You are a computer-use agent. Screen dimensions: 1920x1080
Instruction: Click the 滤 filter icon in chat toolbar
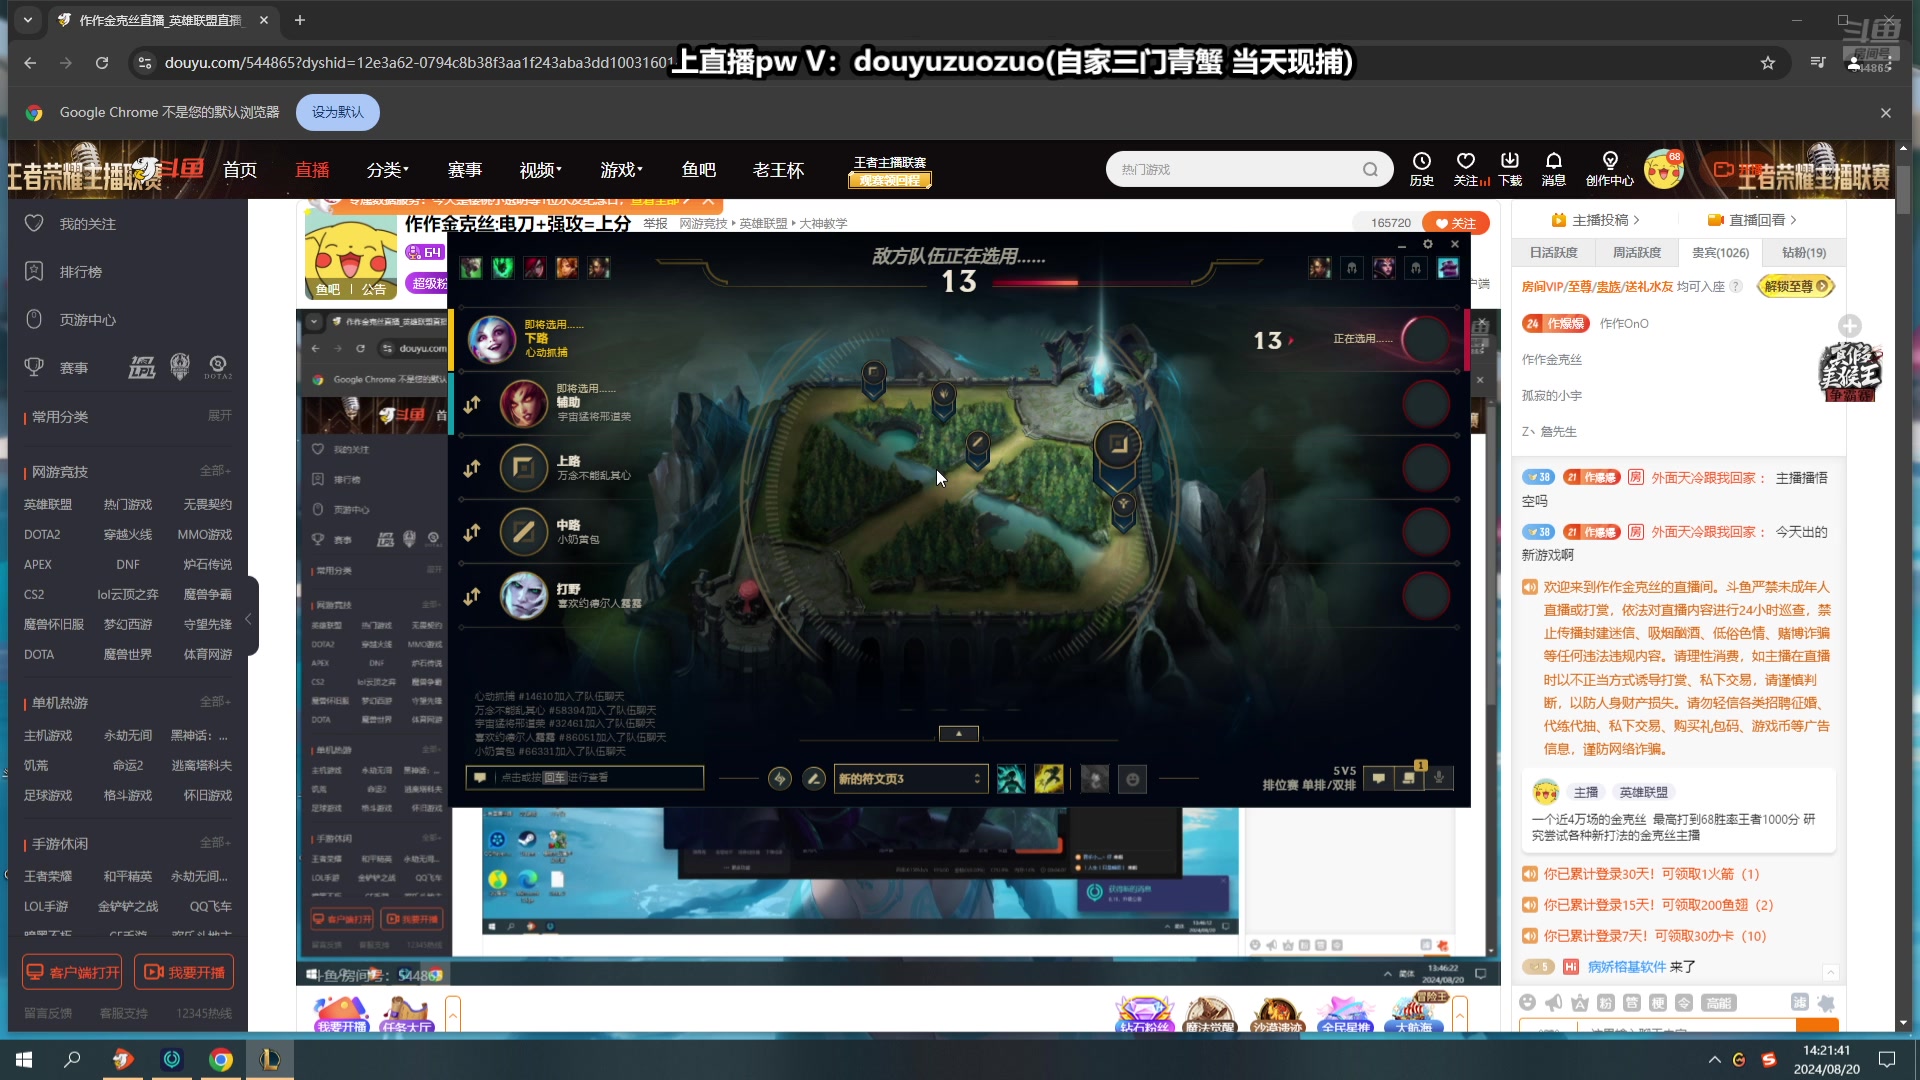1800,1002
